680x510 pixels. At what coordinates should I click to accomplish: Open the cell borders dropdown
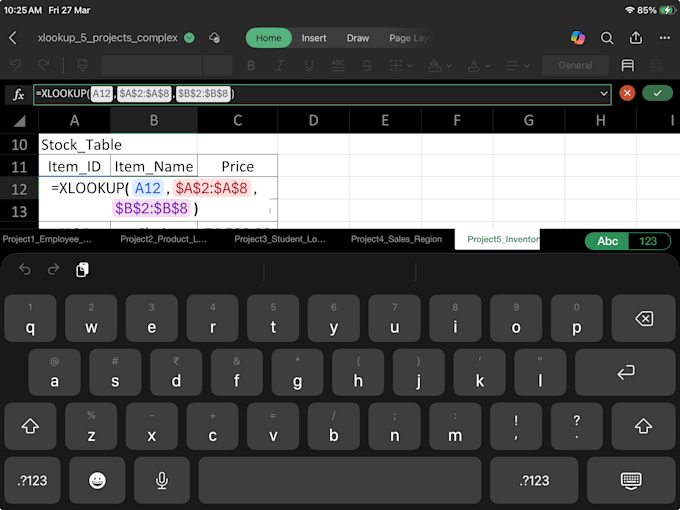(x=400, y=65)
